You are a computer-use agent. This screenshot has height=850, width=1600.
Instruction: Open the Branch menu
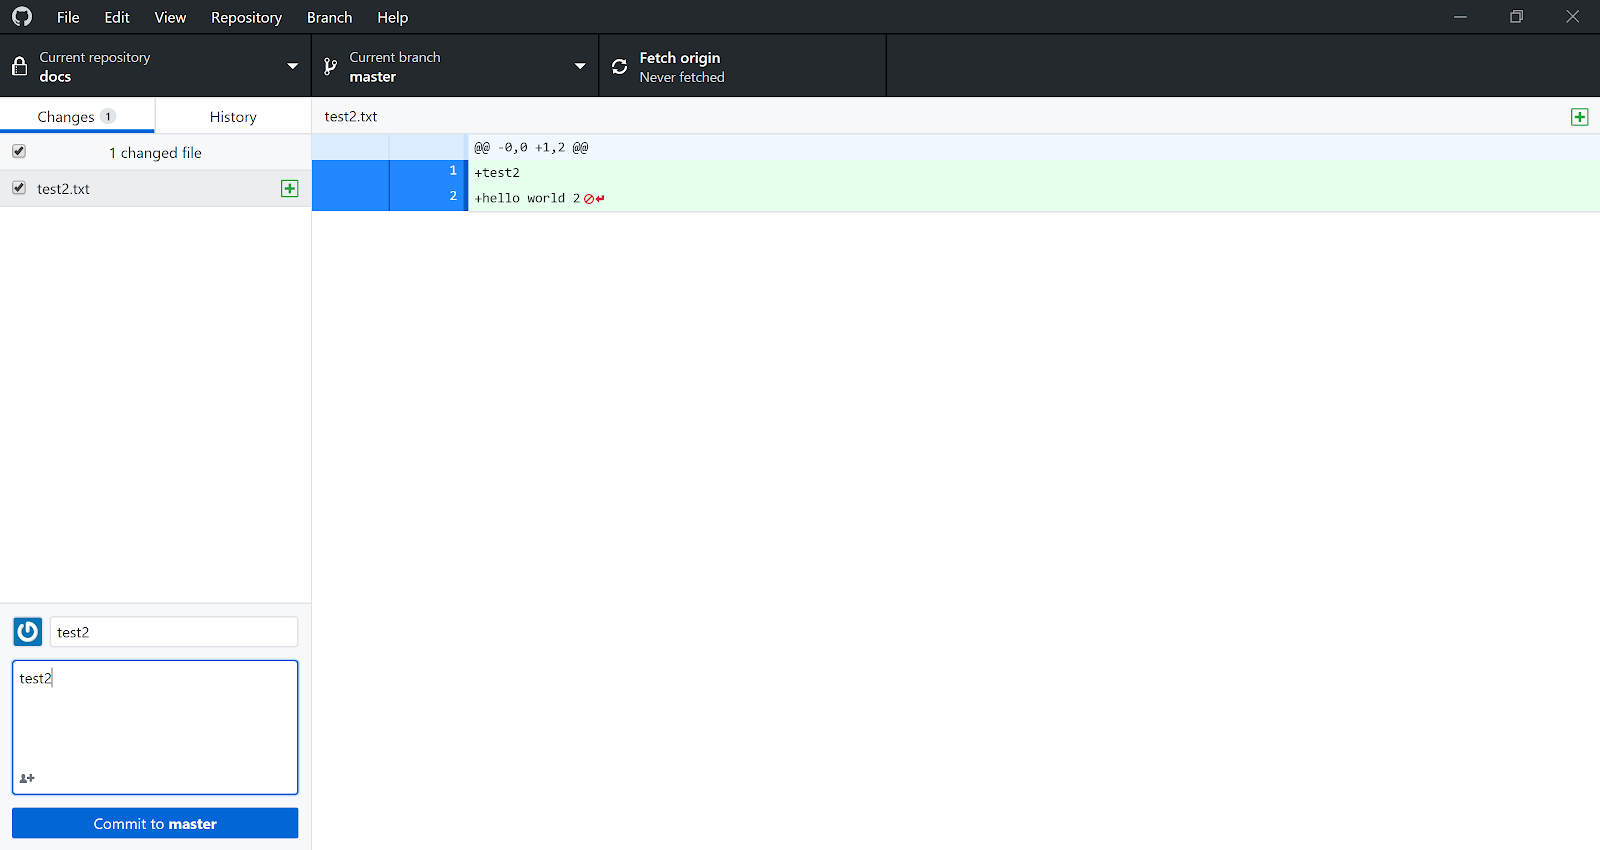click(329, 17)
